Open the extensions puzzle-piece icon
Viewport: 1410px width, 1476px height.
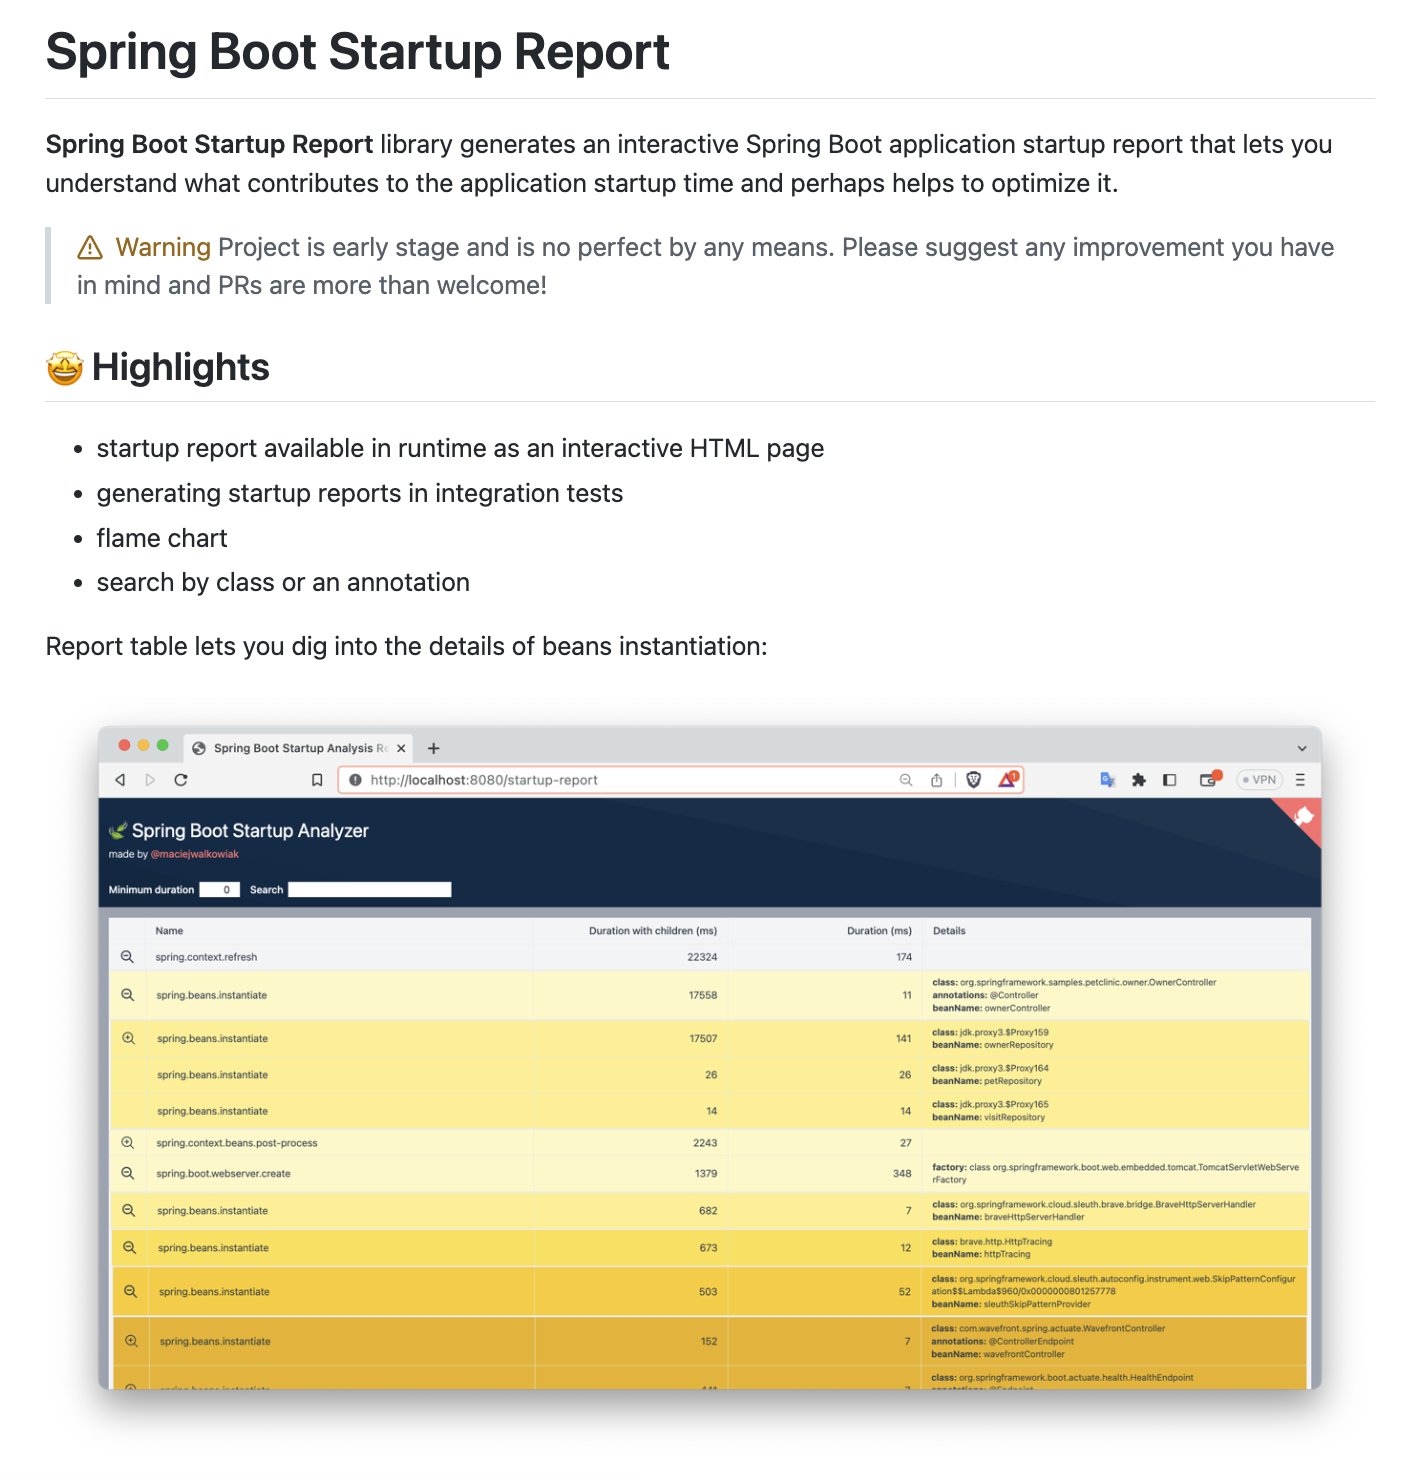point(1138,780)
